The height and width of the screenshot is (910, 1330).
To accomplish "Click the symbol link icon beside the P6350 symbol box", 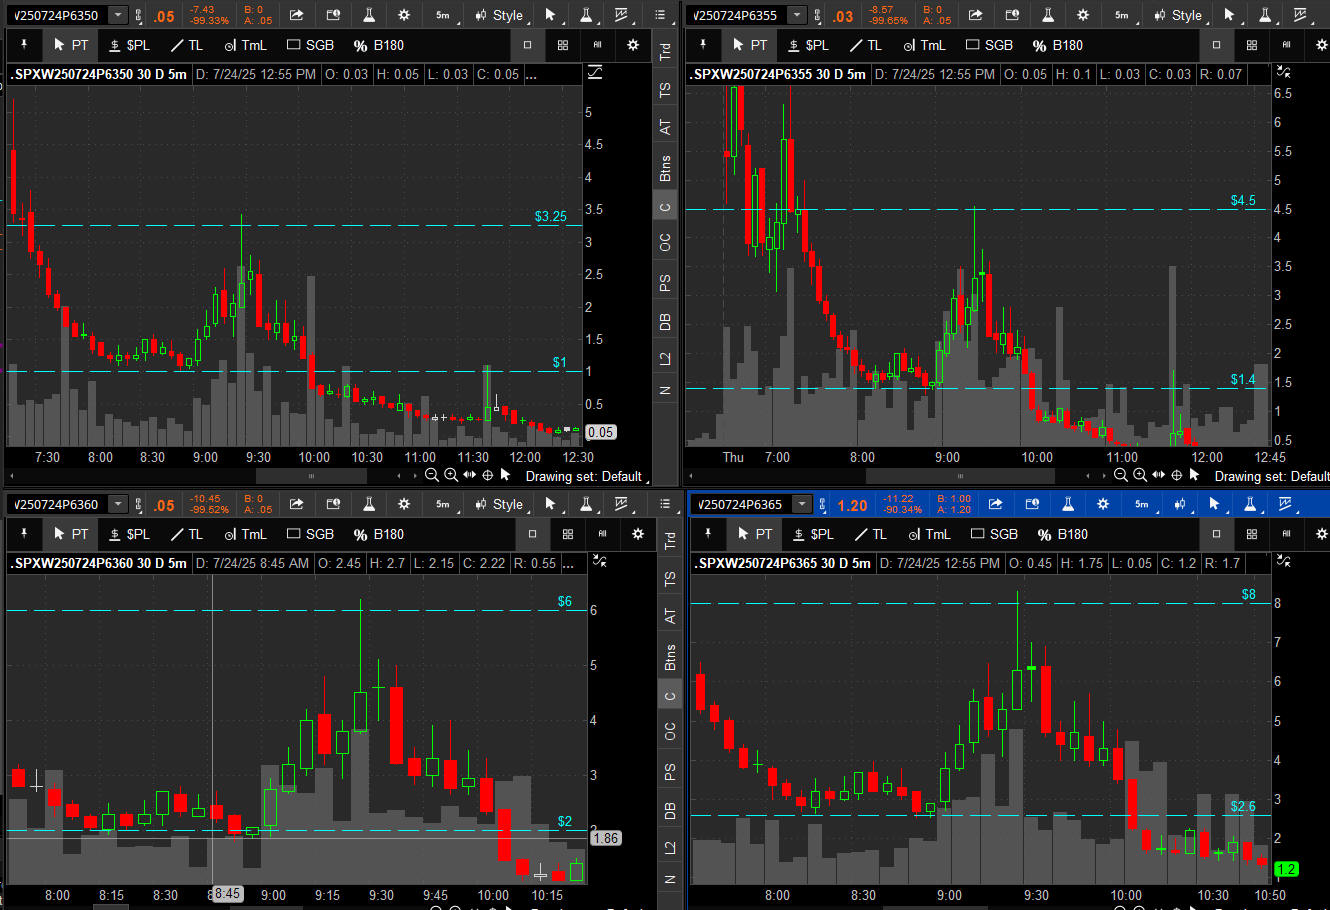I will coord(139,15).
